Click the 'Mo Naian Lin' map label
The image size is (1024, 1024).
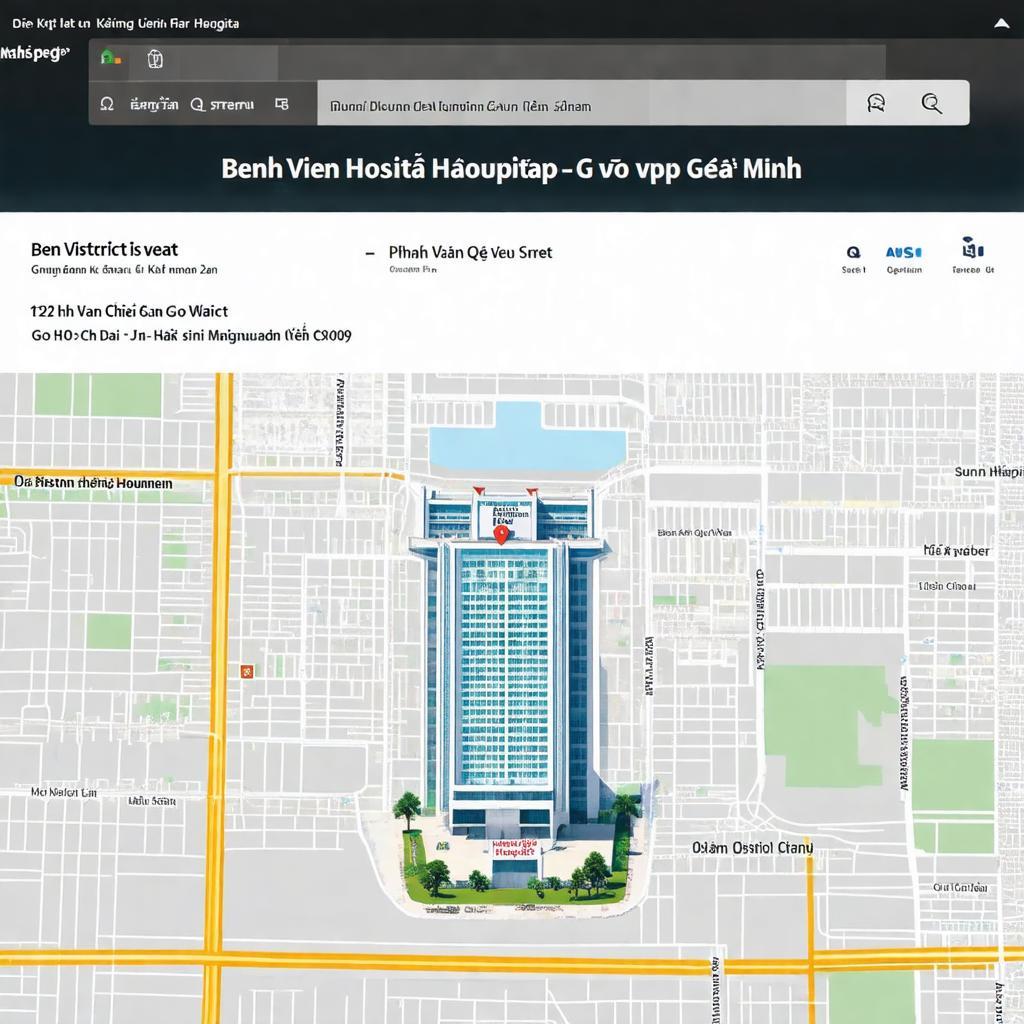pos(64,792)
